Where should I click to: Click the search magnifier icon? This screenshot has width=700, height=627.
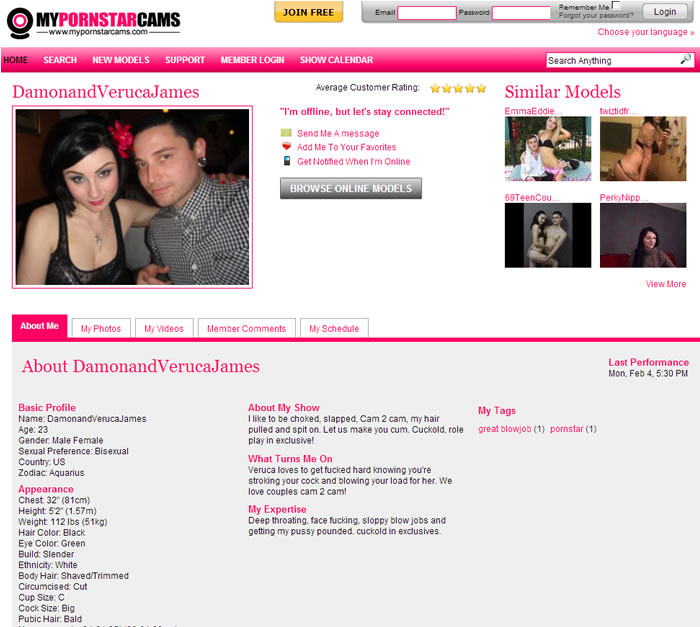(x=685, y=60)
